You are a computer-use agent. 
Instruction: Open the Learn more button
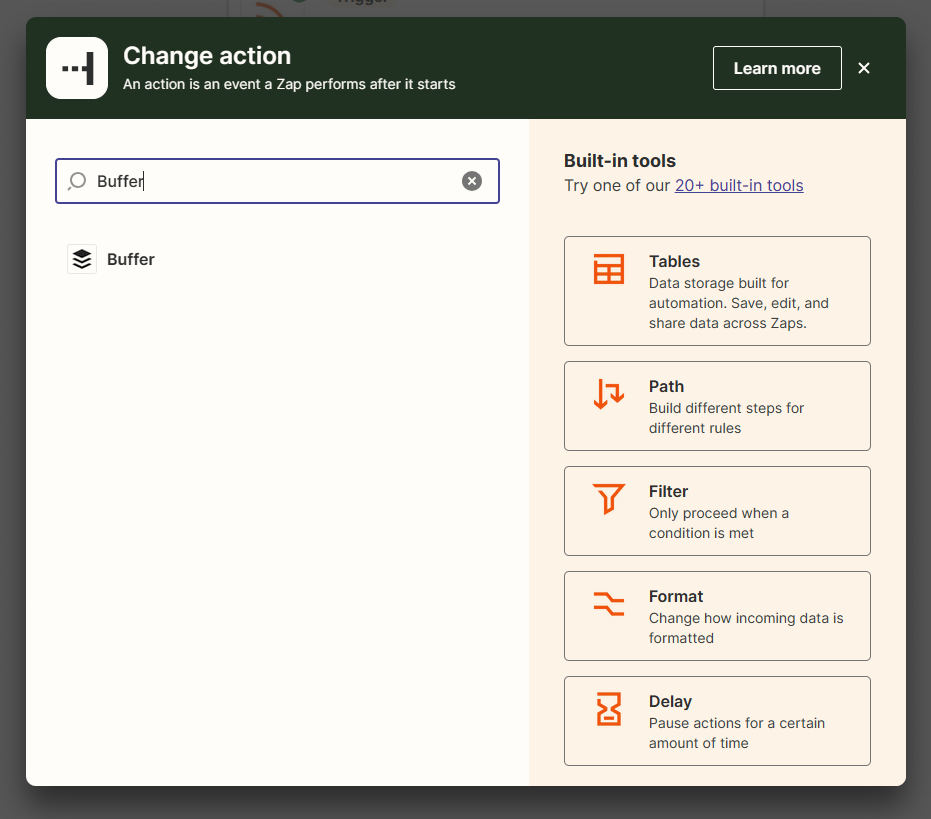point(777,68)
